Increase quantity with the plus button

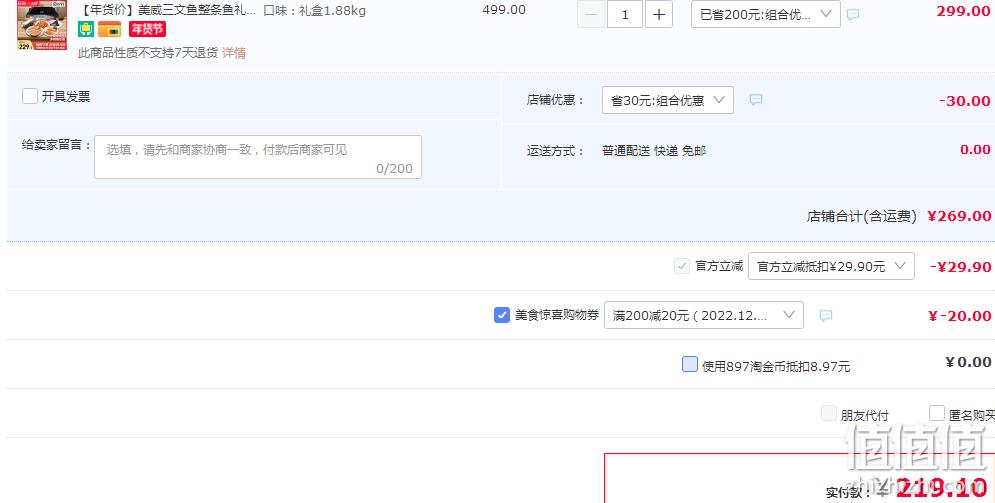[x=659, y=14]
